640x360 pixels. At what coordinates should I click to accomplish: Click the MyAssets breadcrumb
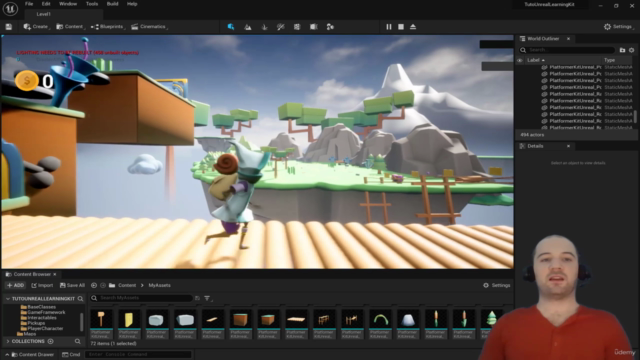(160, 285)
